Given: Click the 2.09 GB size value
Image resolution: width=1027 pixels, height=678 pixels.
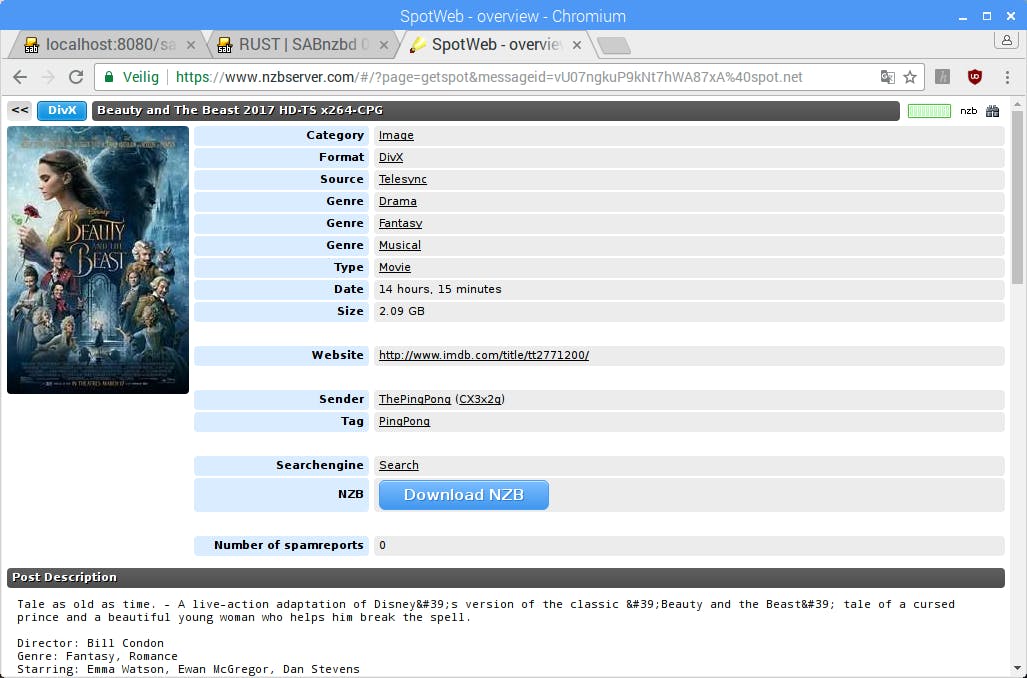Looking at the screenshot, I should pos(401,311).
